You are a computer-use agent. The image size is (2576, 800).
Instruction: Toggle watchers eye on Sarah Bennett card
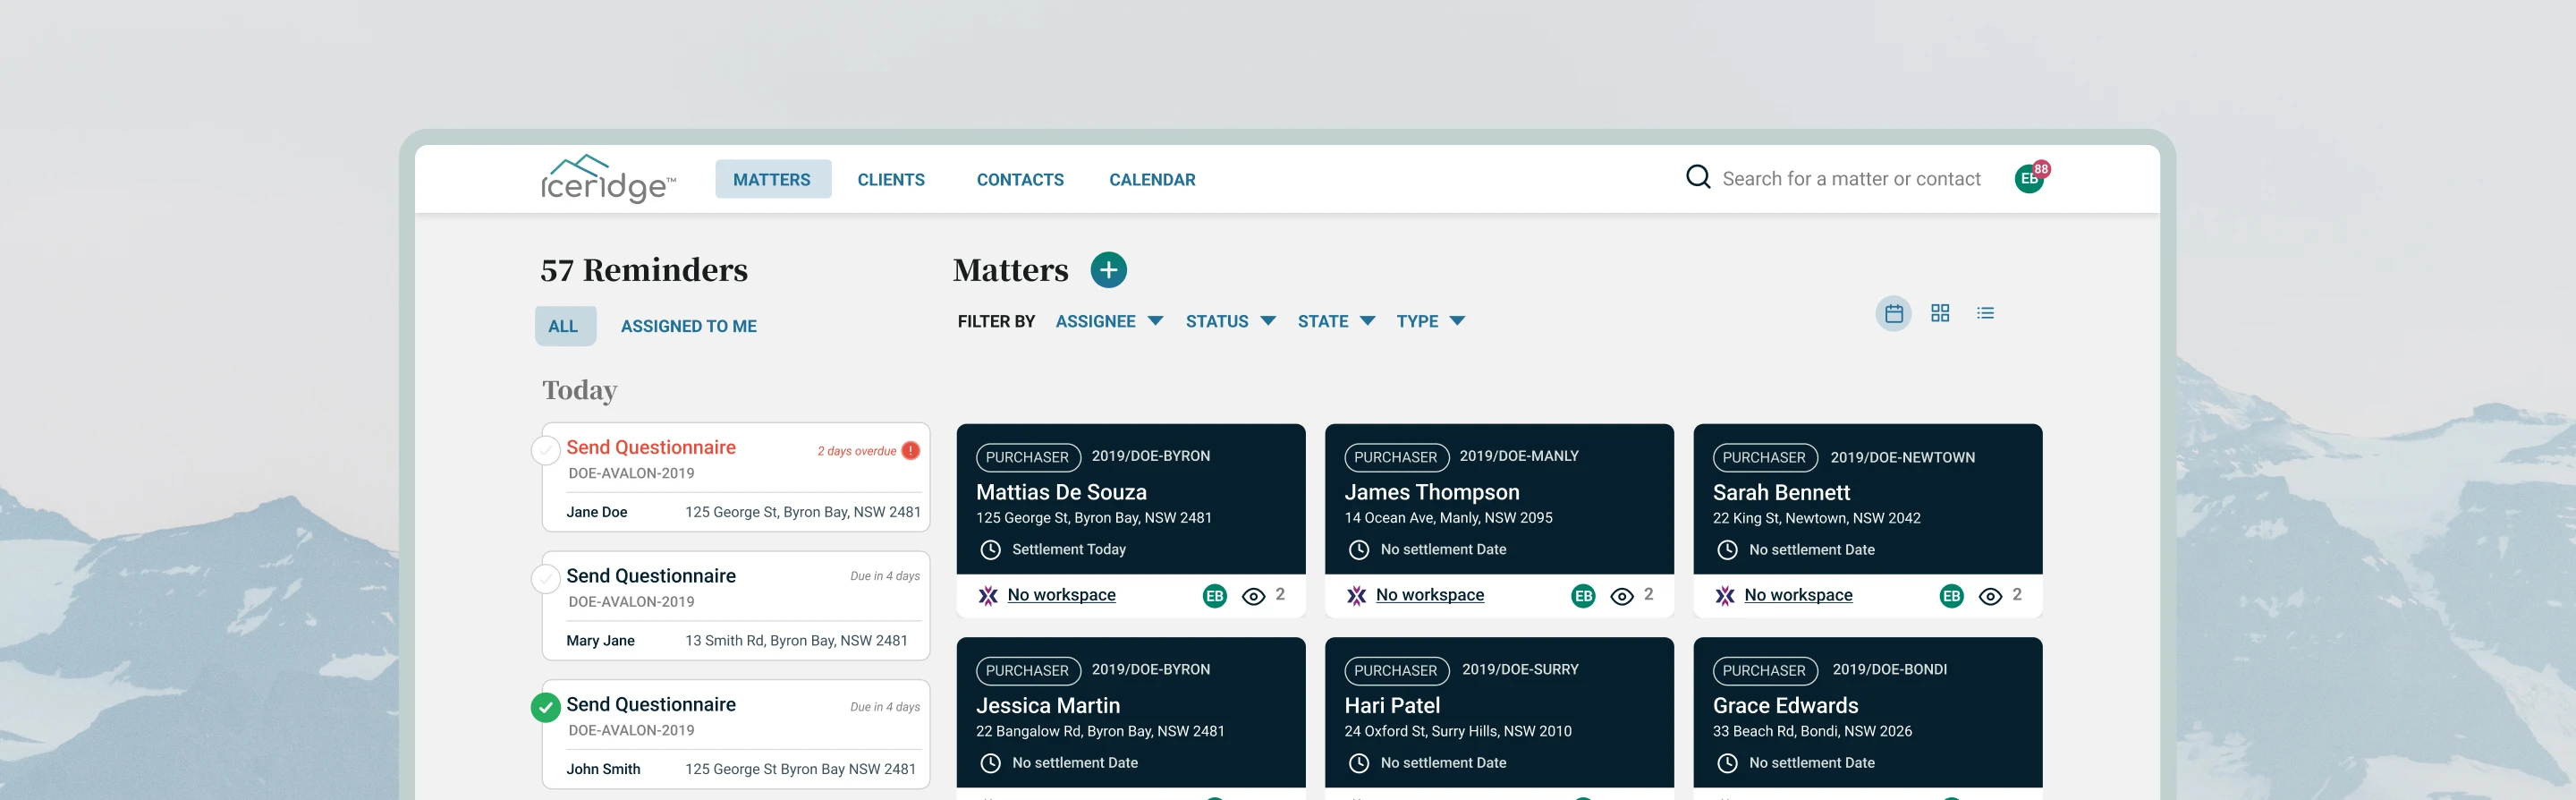click(1990, 597)
